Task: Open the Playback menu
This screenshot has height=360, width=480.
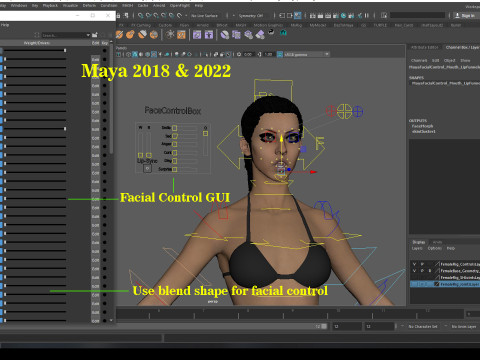Action: pyautogui.click(x=50, y=5)
